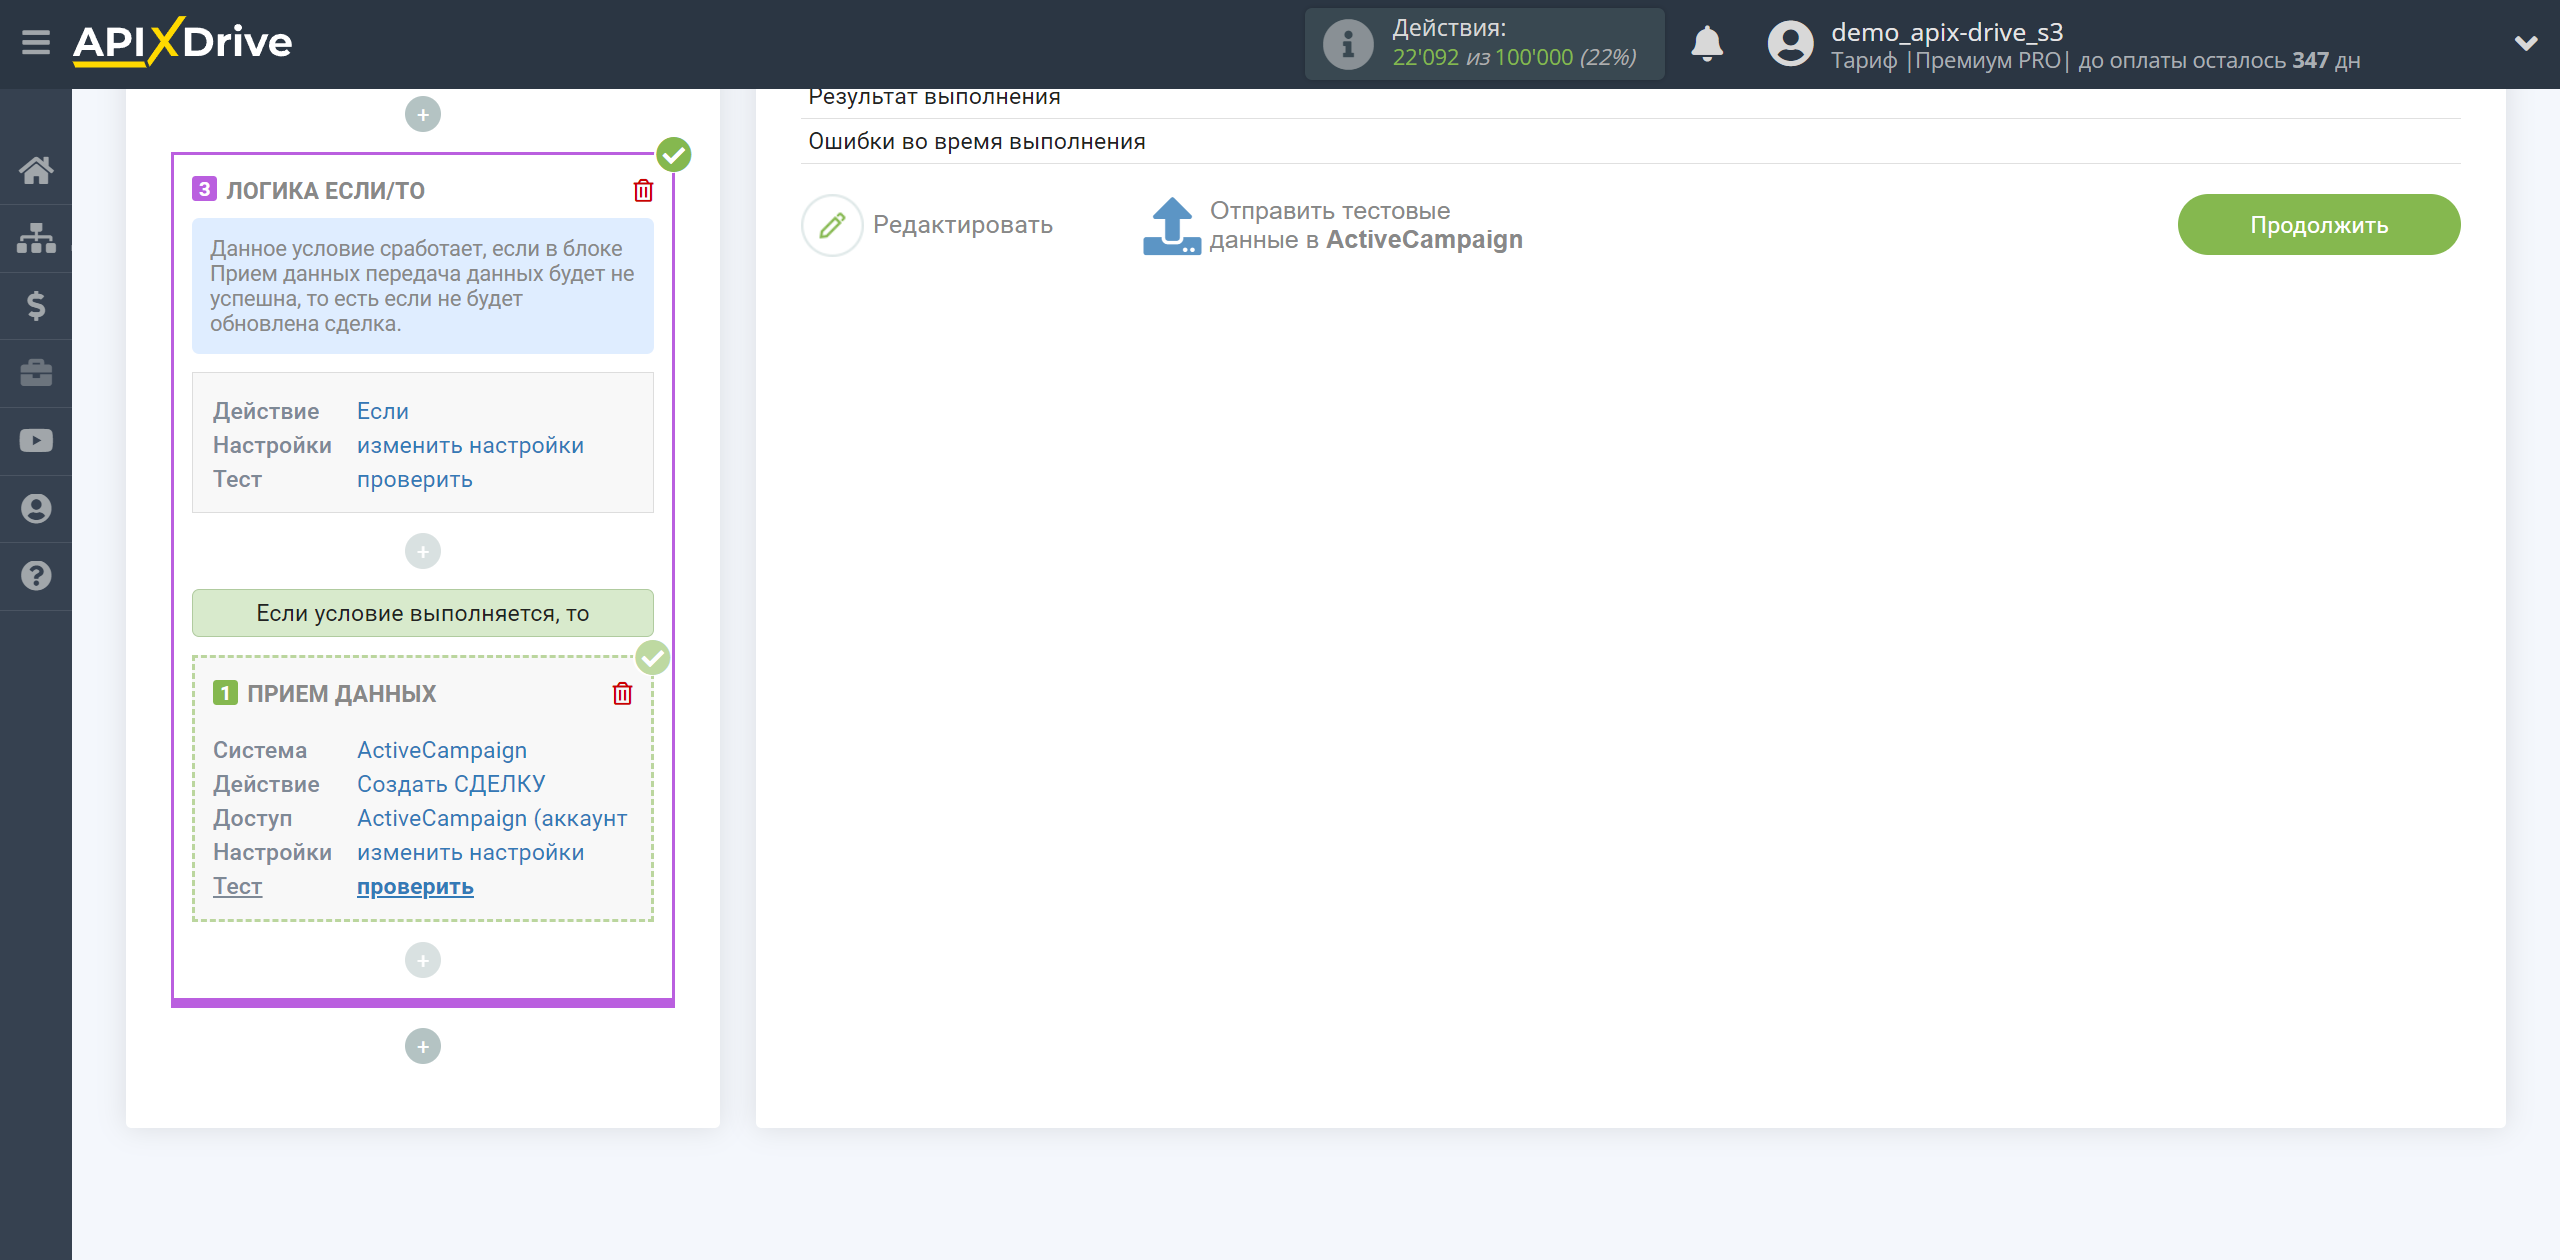Click Создать СДЕЛКУ action link

click(x=451, y=784)
